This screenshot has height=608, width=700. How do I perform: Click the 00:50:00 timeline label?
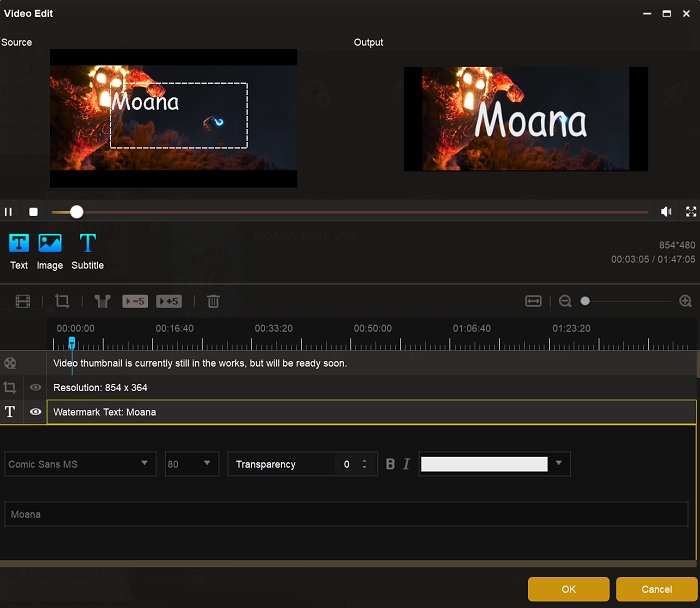(x=373, y=329)
